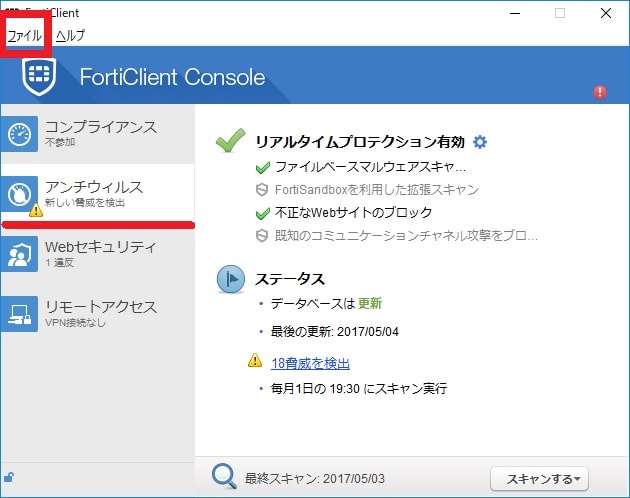Click the Webセキュリティ people icon
Screen dimensions: 630x498
point(19,254)
